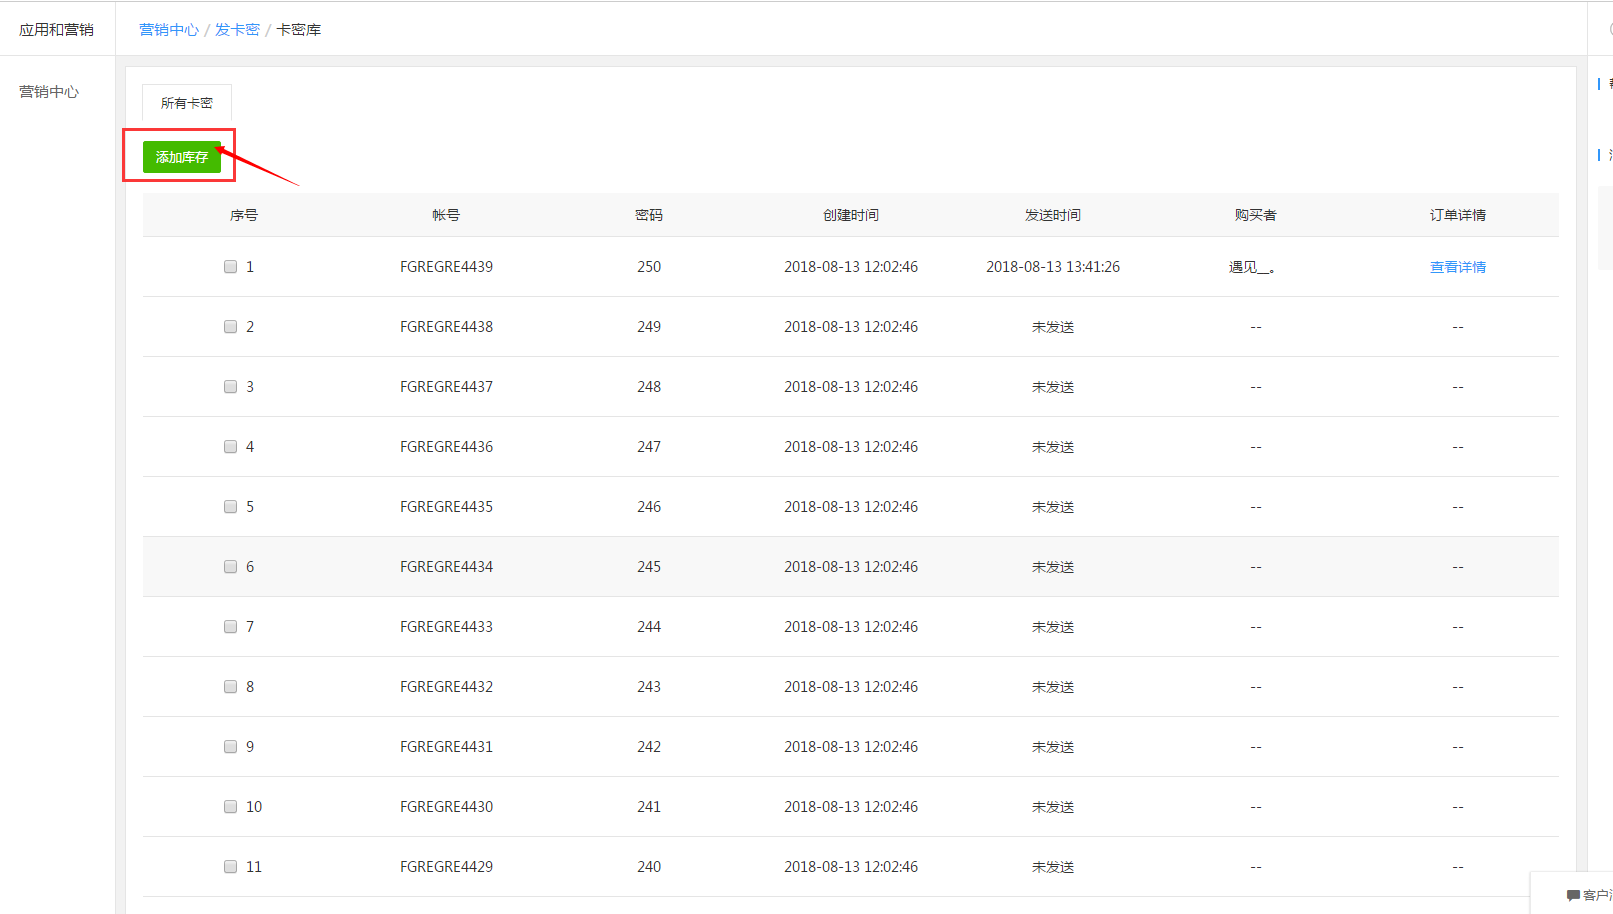
Task: Click the 卡密库 breadcrumb text
Action: coord(298,30)
